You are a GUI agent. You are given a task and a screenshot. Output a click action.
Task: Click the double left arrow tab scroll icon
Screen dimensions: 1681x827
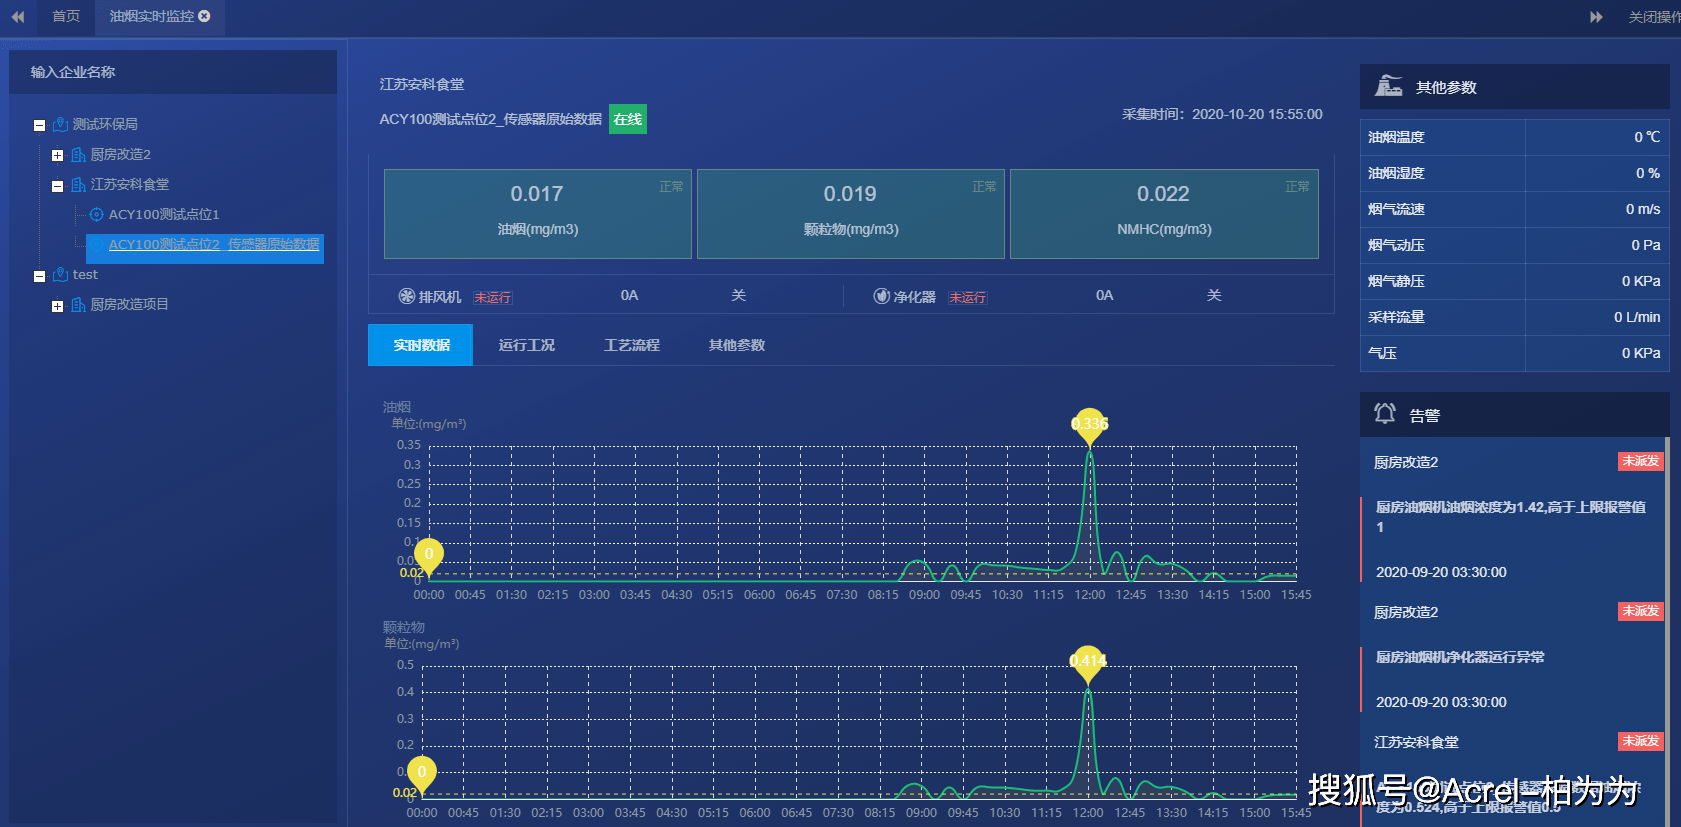coord(18,17)
